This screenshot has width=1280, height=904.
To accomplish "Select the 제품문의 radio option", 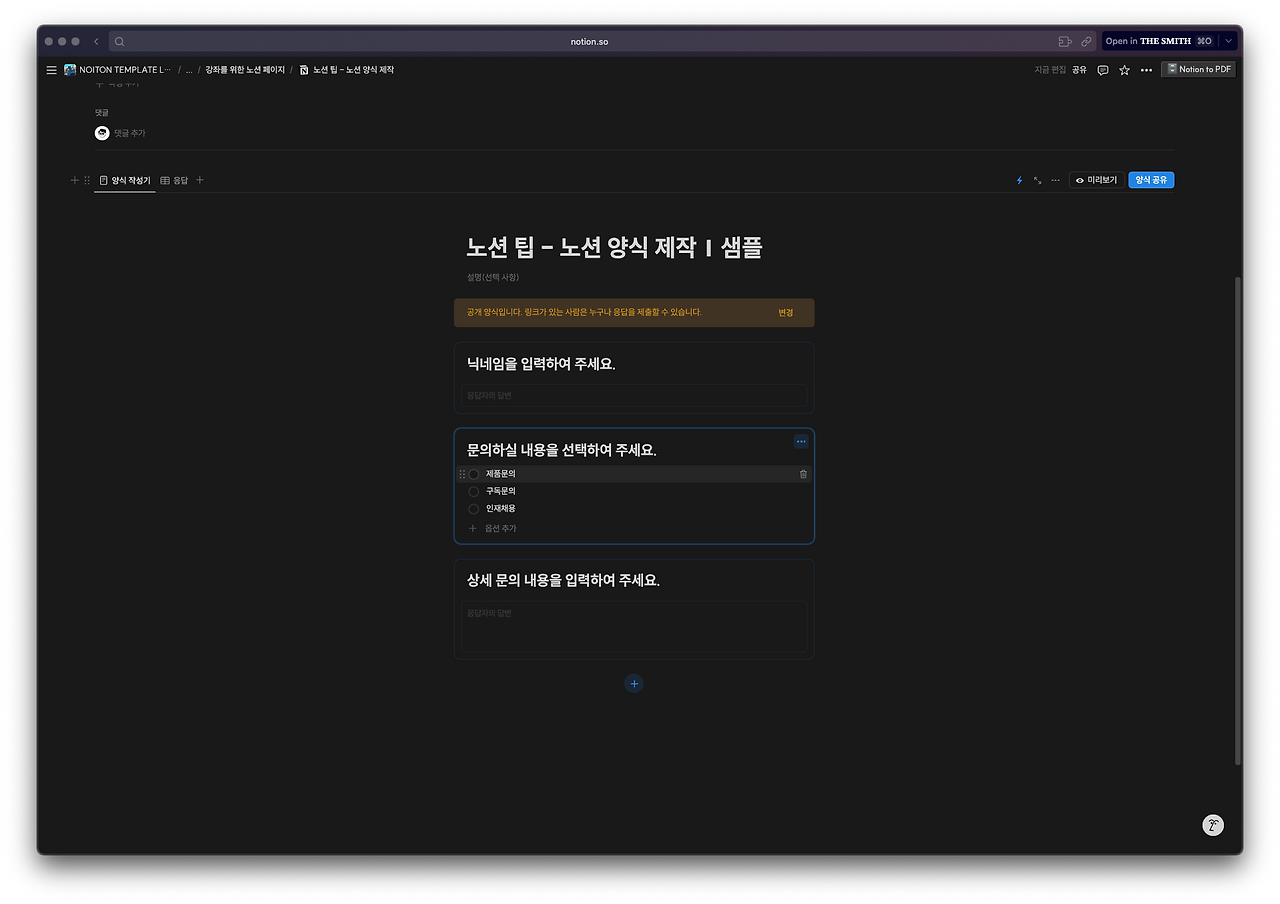I will coord(473,473).
